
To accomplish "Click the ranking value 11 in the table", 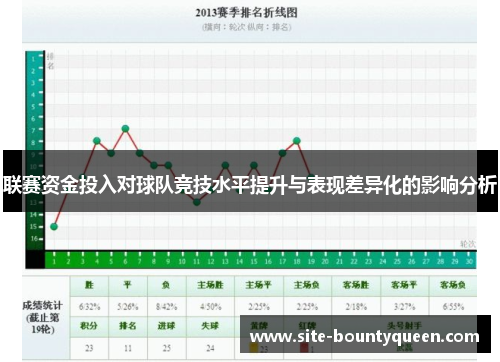I will click(x=128, y=348).
